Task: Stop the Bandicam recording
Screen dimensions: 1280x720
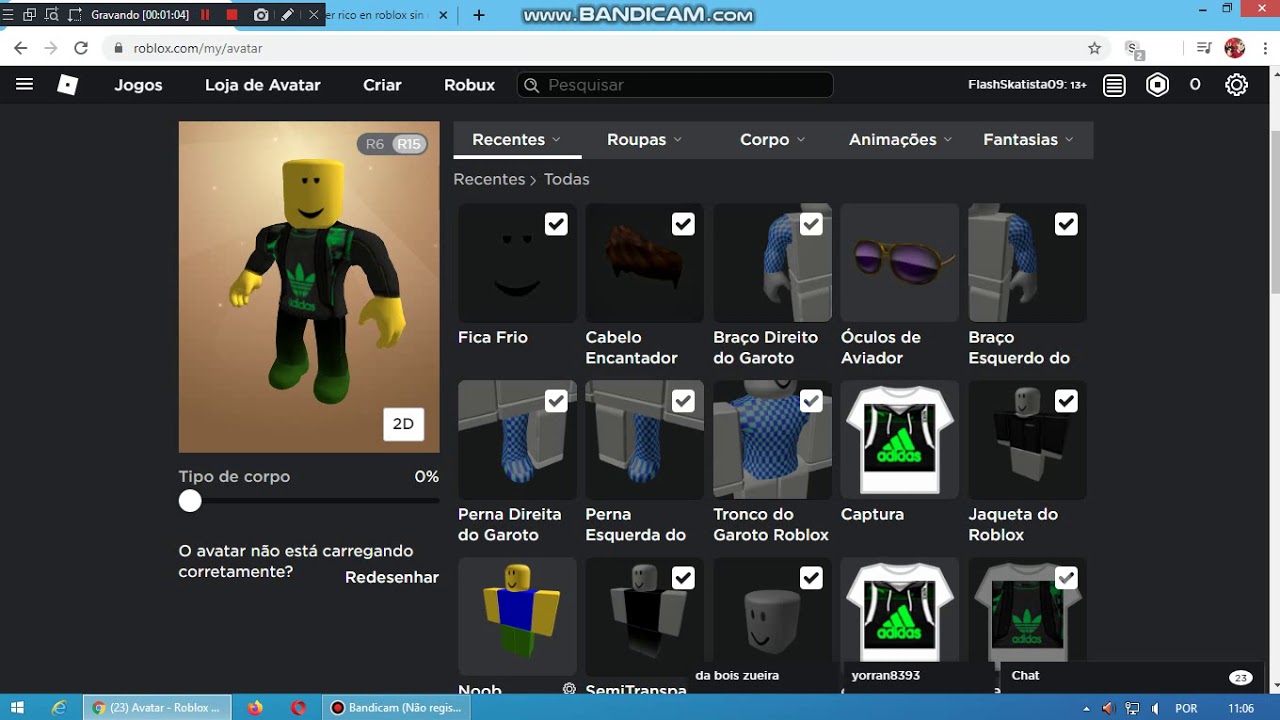Action: [x=232, y=15]
